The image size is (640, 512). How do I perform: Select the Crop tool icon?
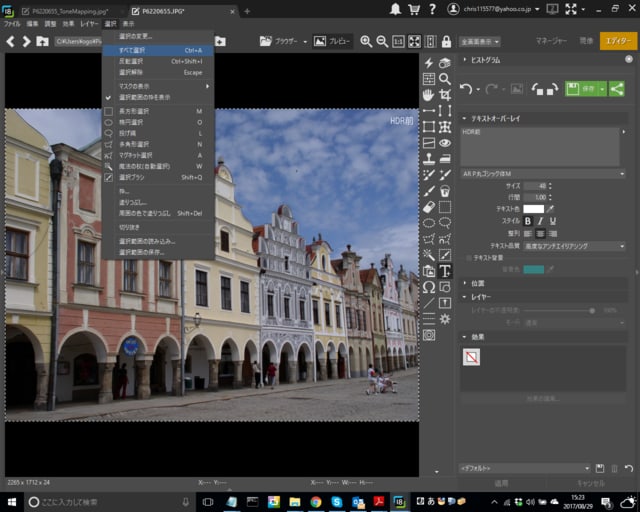pos(445,94)
